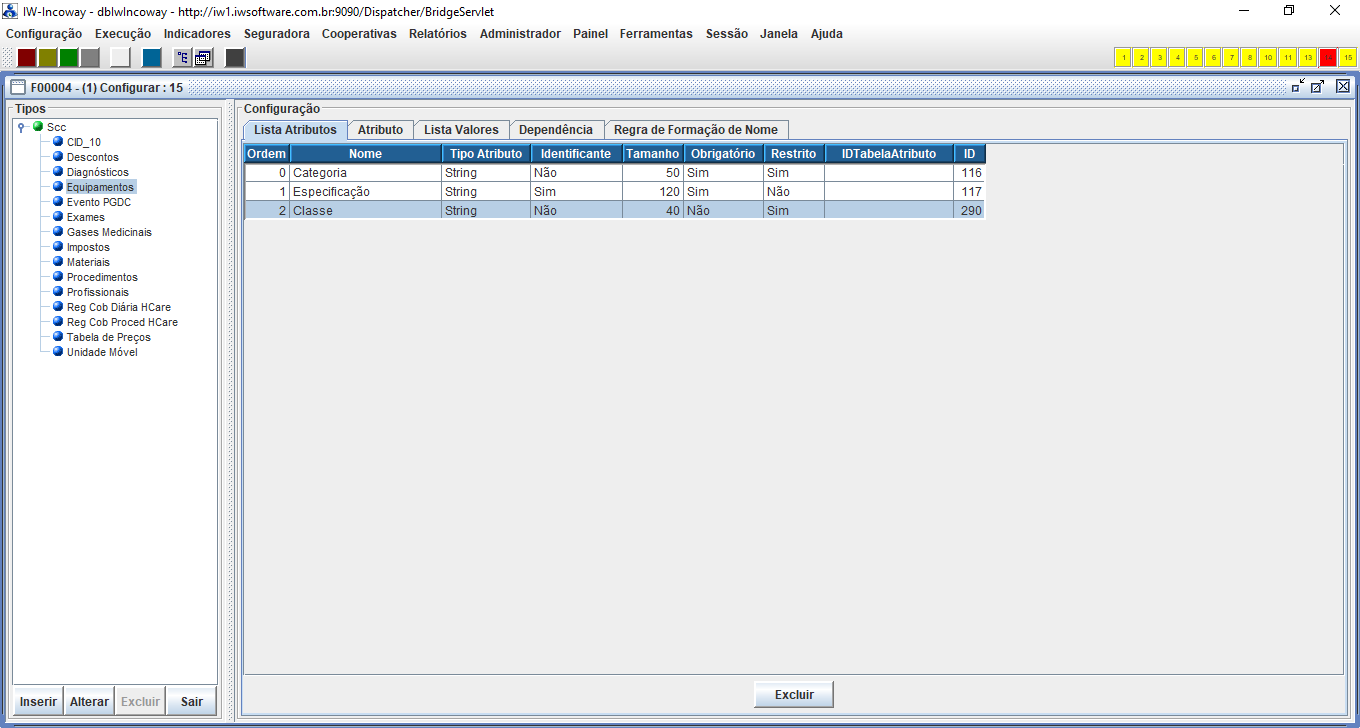Open the Relatórios menu

click(x=437, y=34)
